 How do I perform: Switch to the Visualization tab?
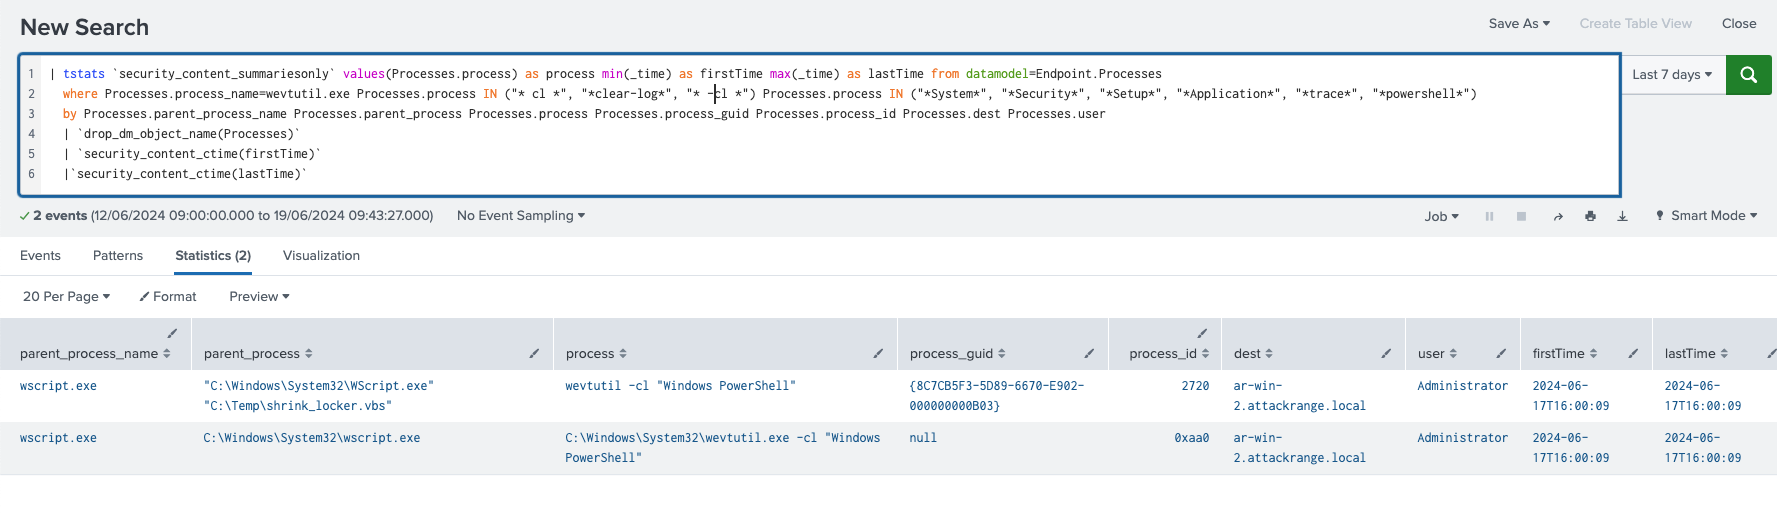click(x=321, y=256)
